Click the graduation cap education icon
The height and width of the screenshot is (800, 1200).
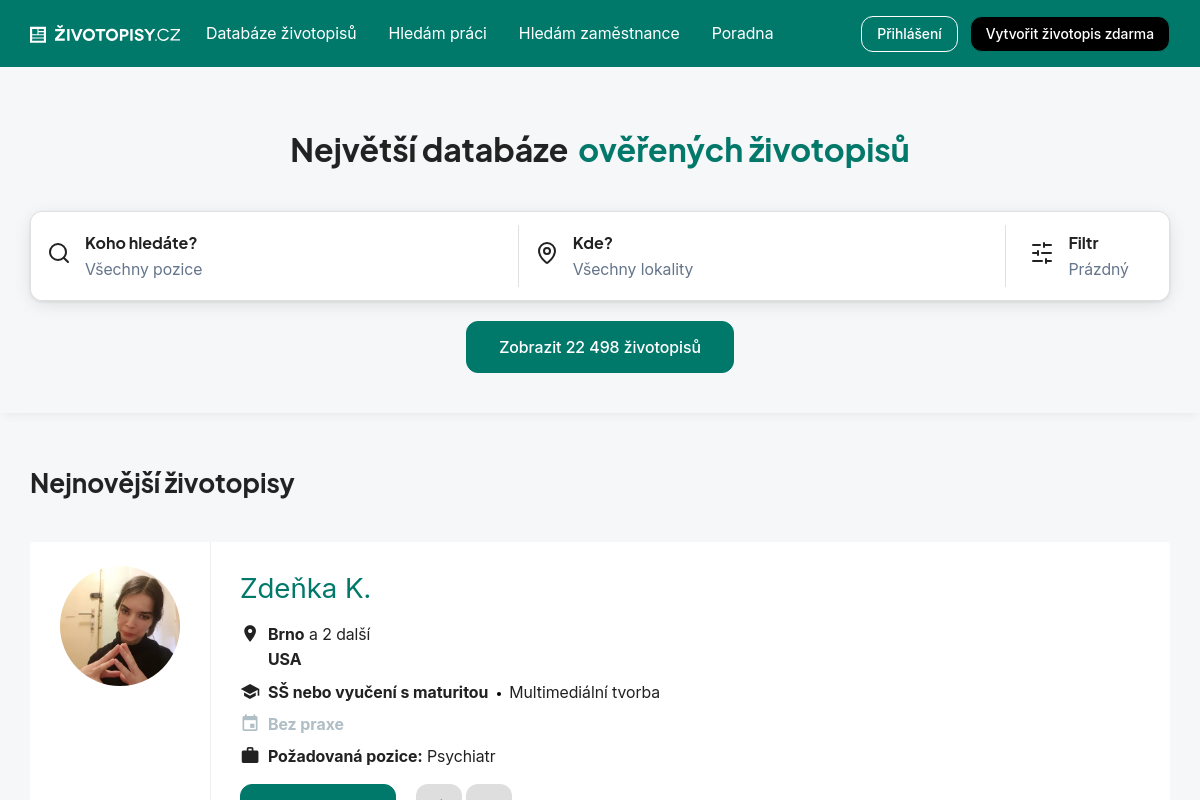(x=250, y=692)
